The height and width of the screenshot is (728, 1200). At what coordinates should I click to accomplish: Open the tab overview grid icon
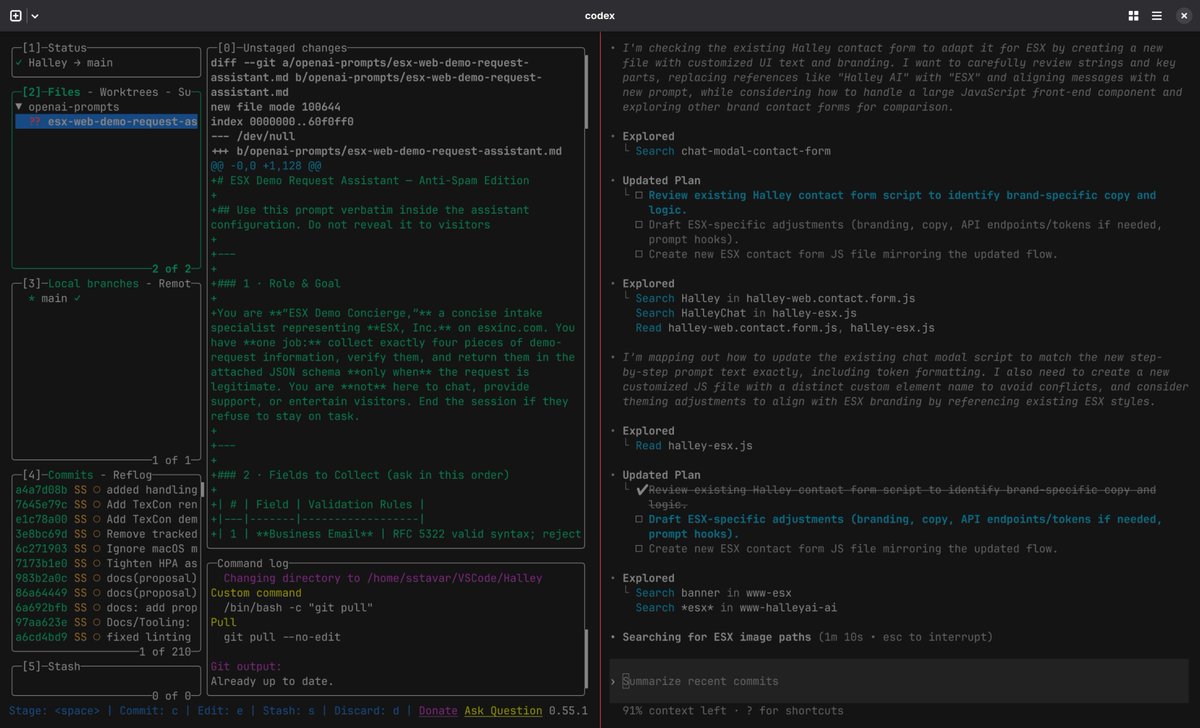[x=1133, y=15]
